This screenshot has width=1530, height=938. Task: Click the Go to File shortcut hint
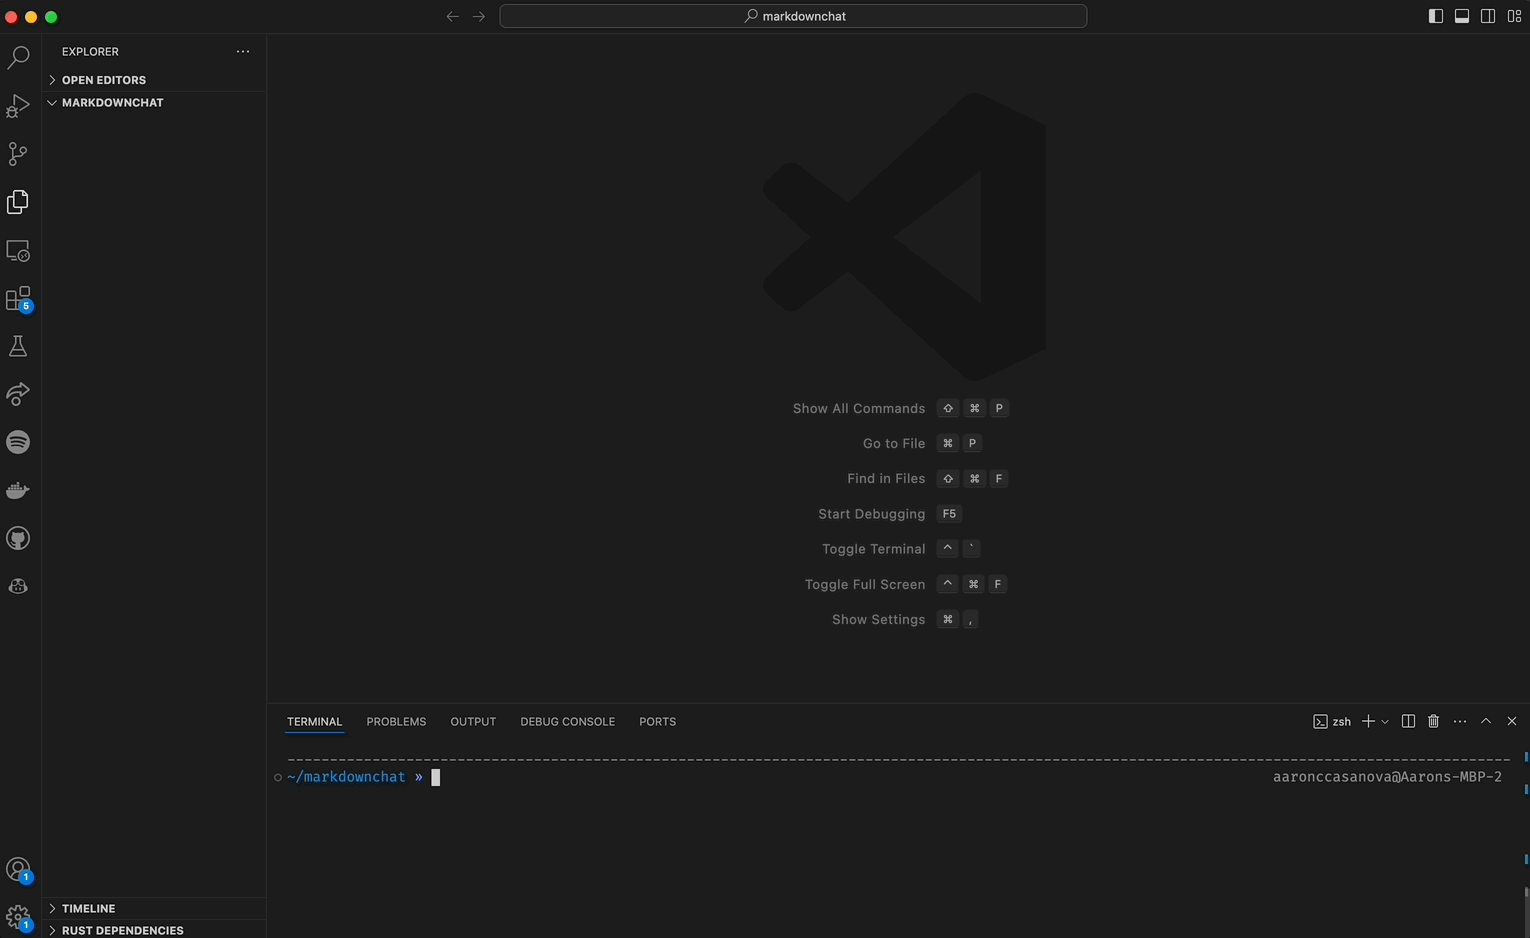coord(922,443)
